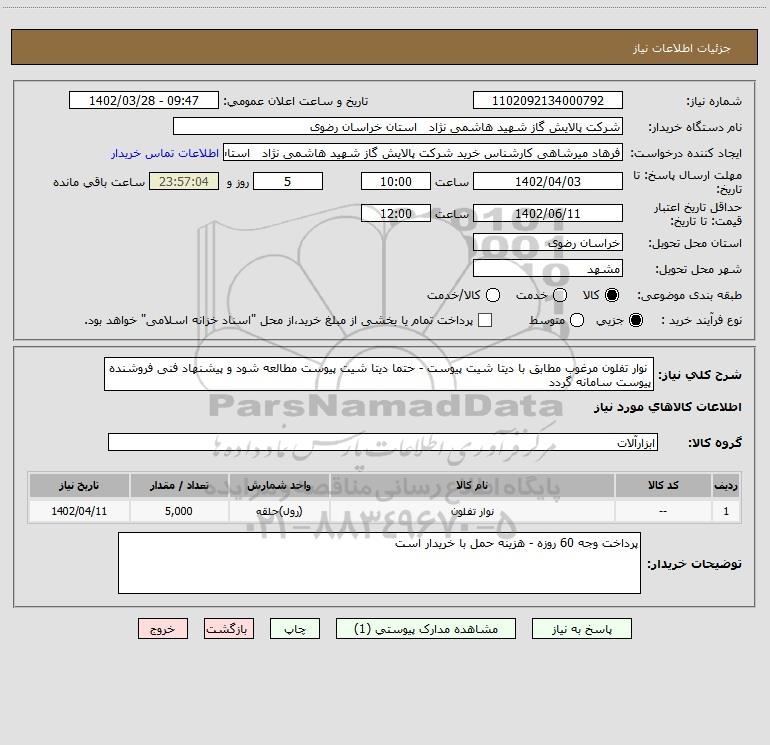This screenshot has height=745, width=770.
Task: Select the خدمت radio button
Action: (560, 295)
